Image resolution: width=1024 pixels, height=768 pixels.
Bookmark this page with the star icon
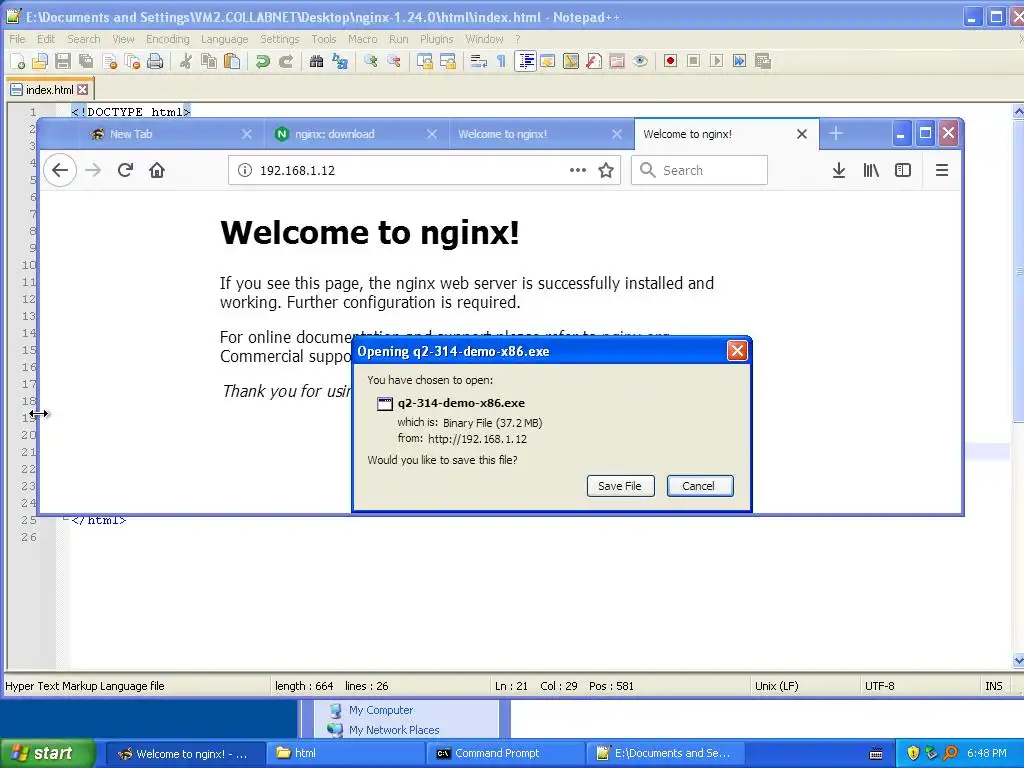point(606,170)
